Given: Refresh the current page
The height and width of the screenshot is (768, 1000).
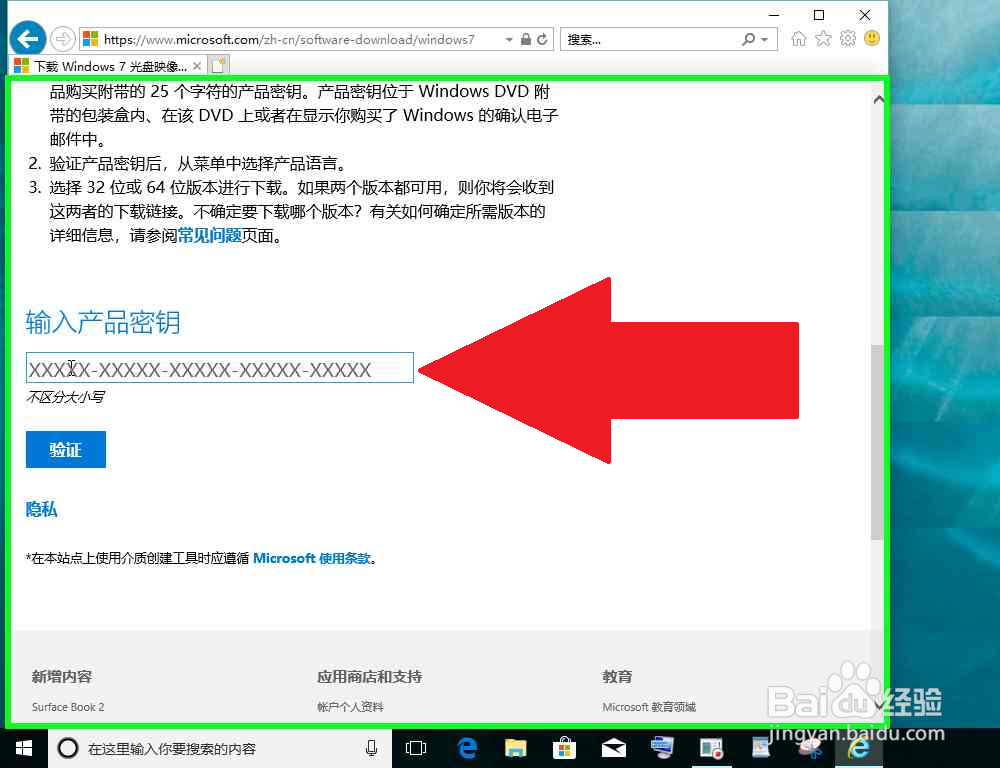Looking at the screenshot, I should pyautogui.click(x=541, y=38).
